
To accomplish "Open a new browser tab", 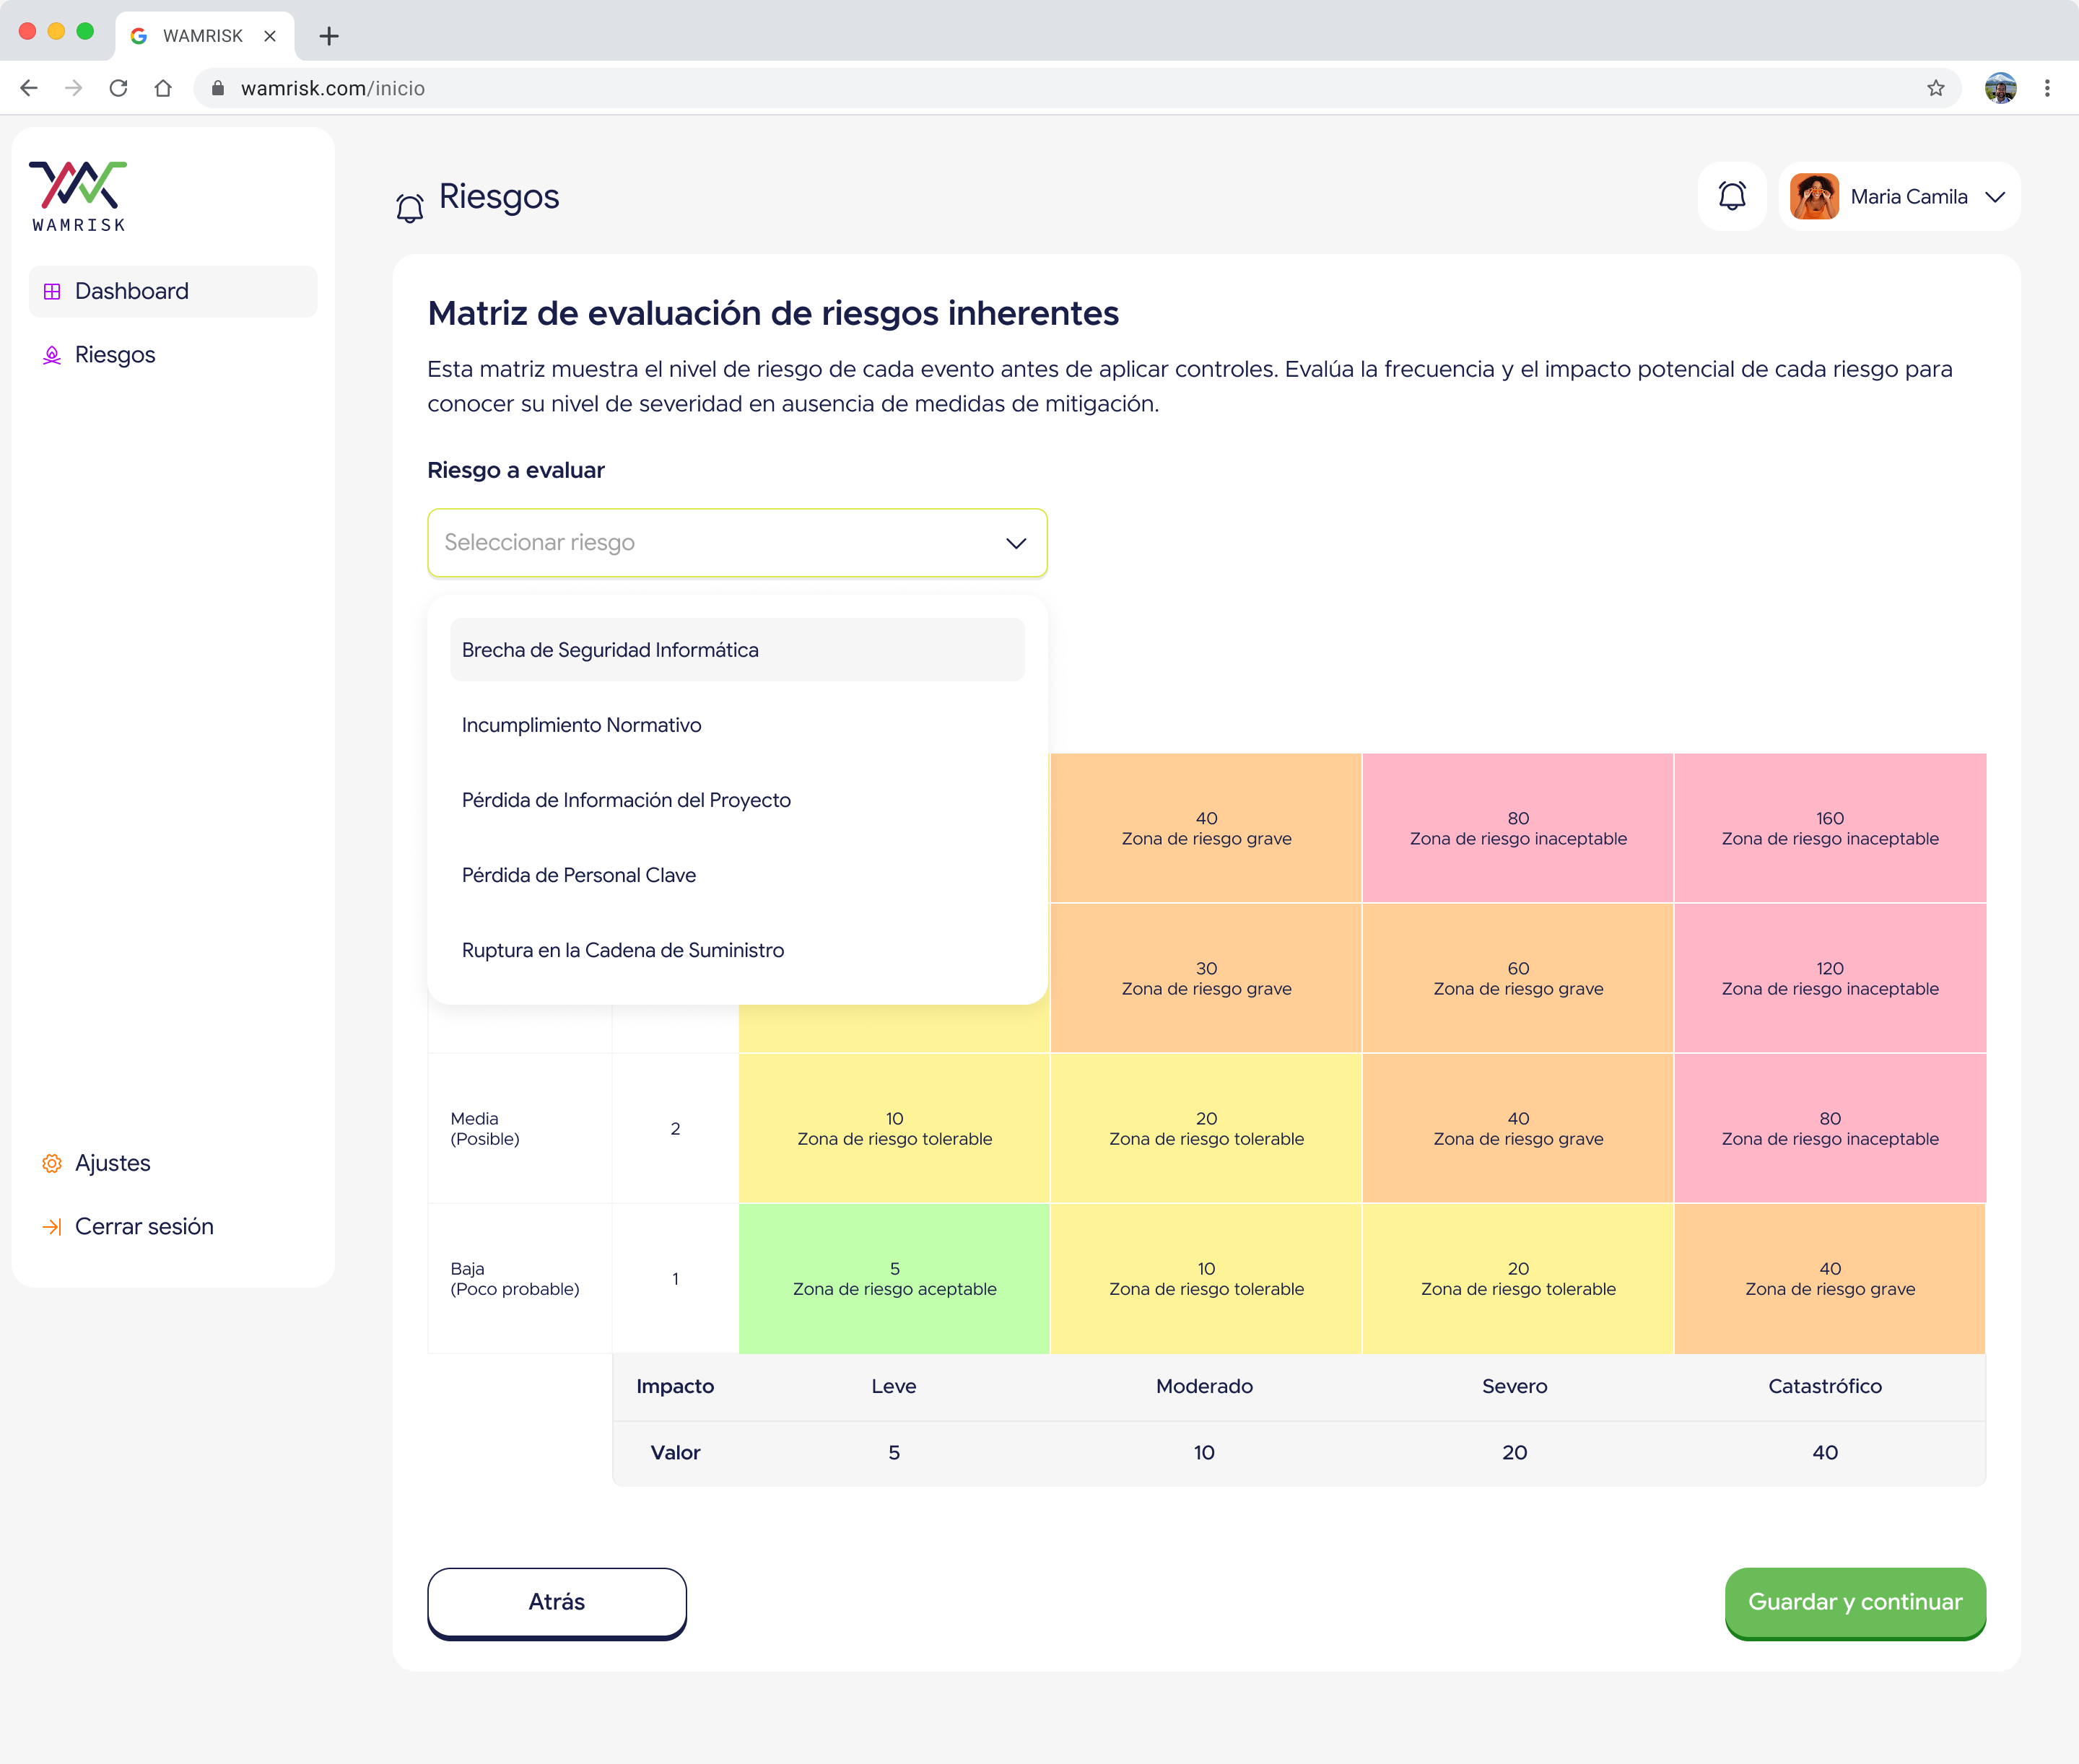I will [329, 36].
